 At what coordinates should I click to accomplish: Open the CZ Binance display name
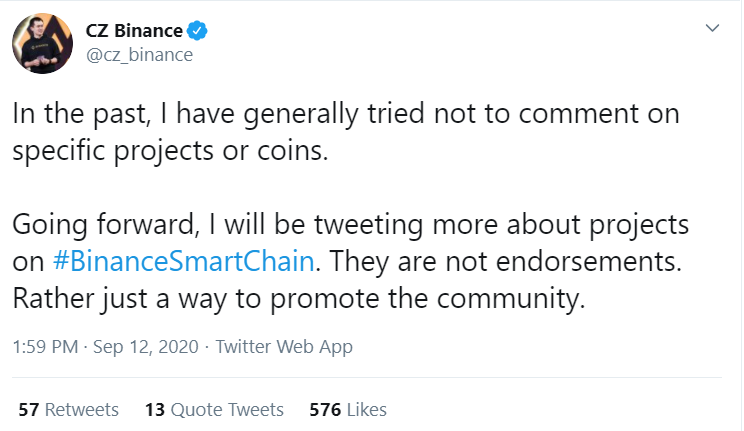pos(135,32)
